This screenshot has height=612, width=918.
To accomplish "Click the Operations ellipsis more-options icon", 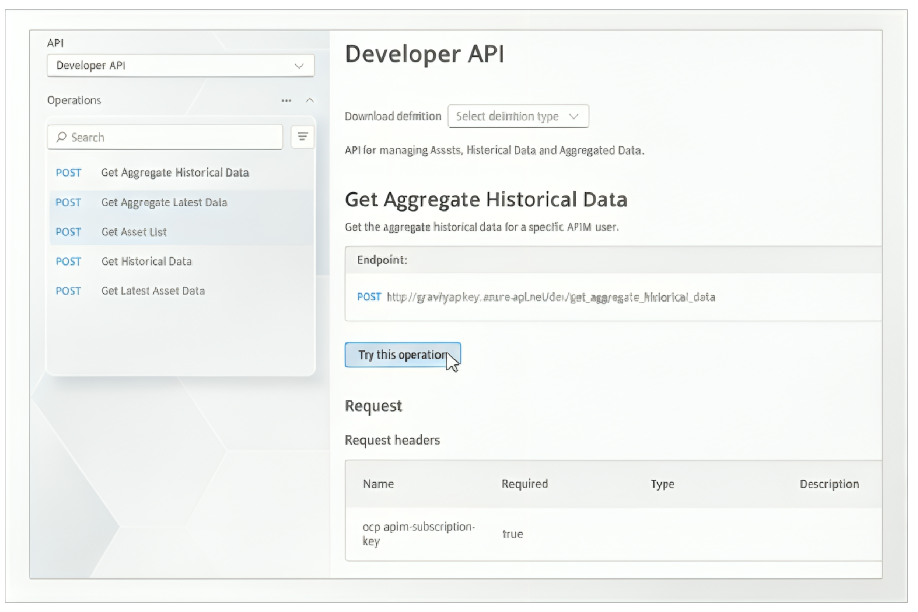I will point(286,101).
